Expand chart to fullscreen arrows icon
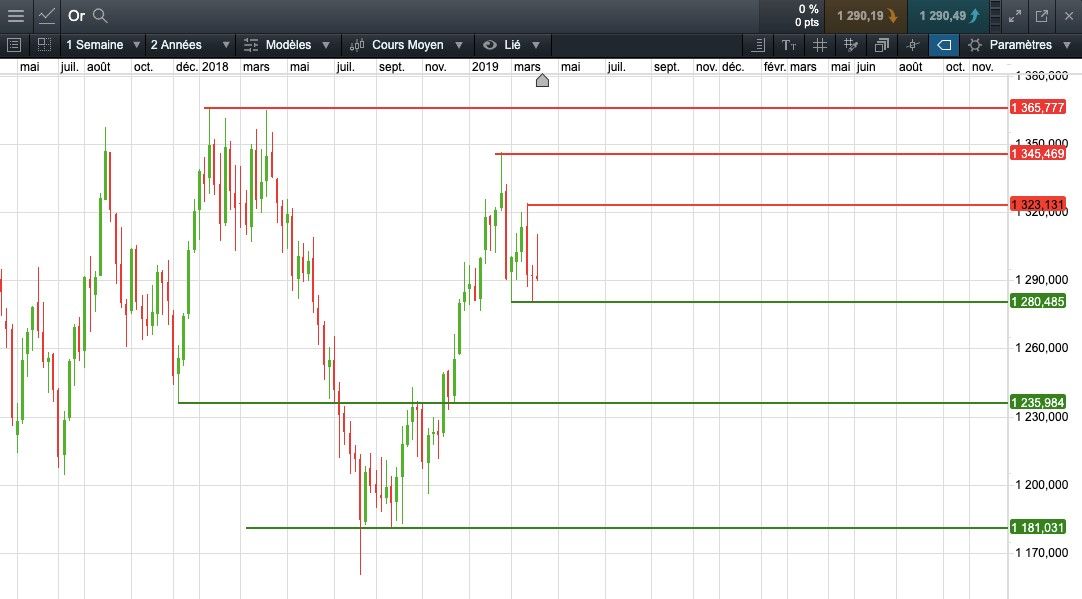Viewport: 1082px width, 599px height. coord(1015,16)
